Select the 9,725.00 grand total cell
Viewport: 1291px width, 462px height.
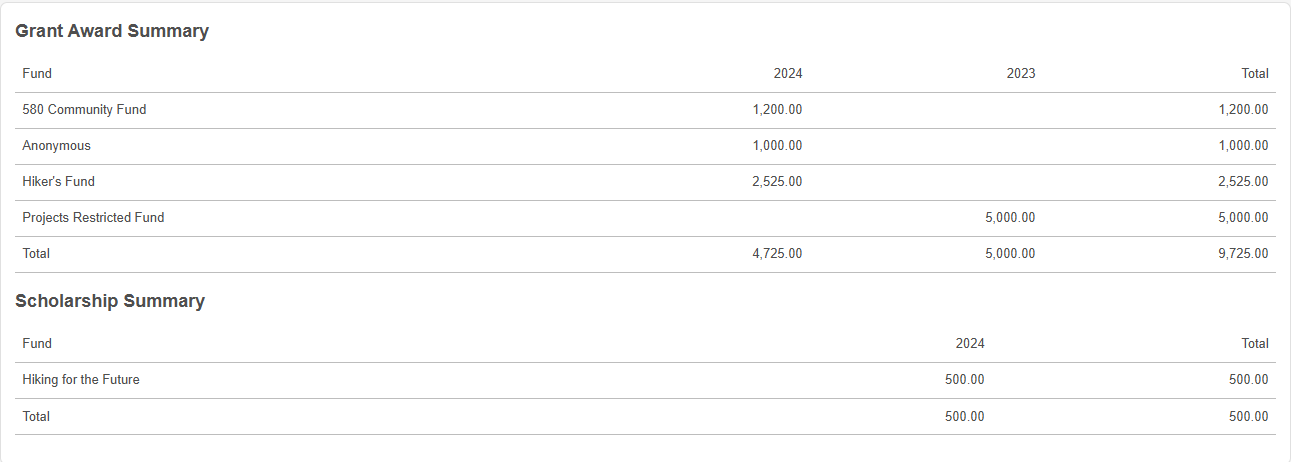[x=1244, y=254]
